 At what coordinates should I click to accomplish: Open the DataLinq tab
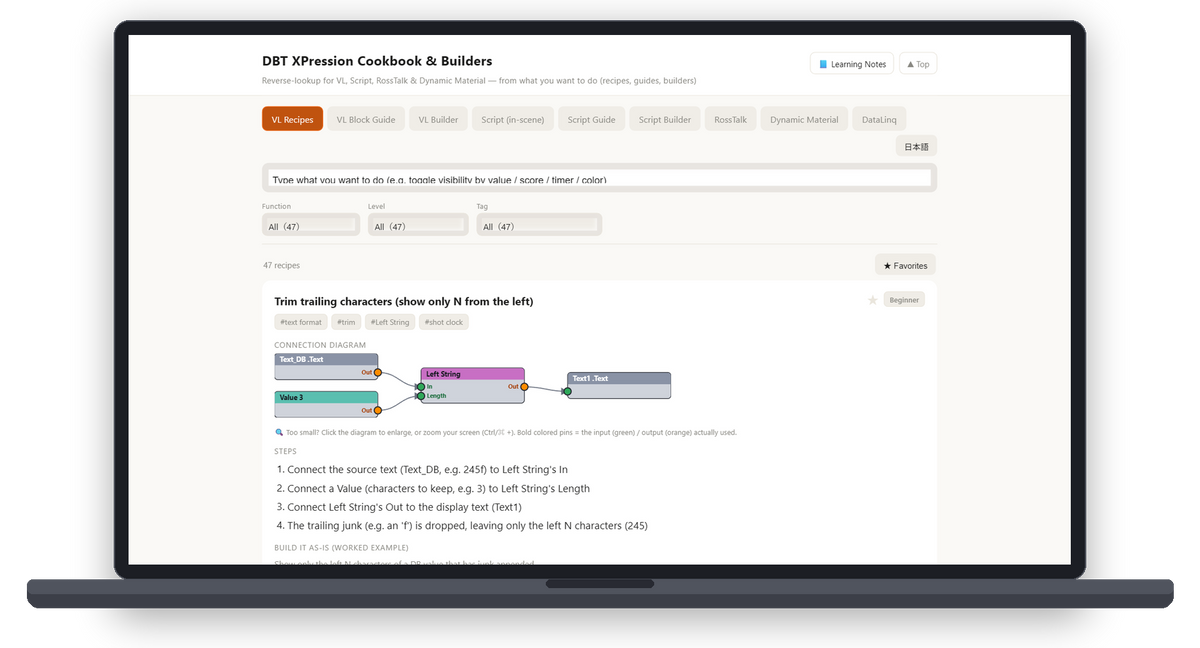[x=880, y=119]
